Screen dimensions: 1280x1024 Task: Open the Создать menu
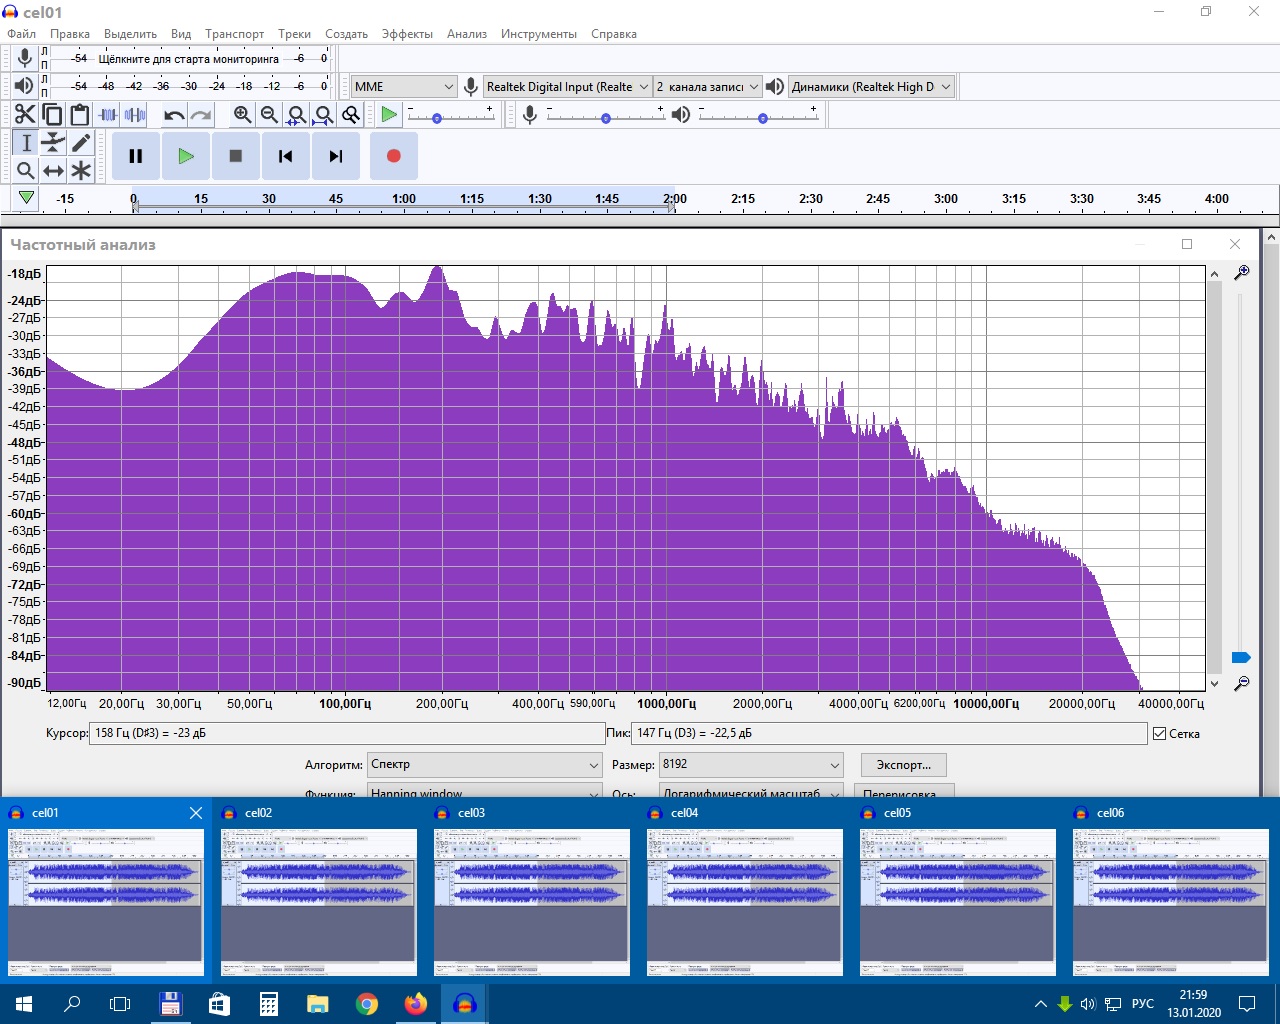click(347, 34)
